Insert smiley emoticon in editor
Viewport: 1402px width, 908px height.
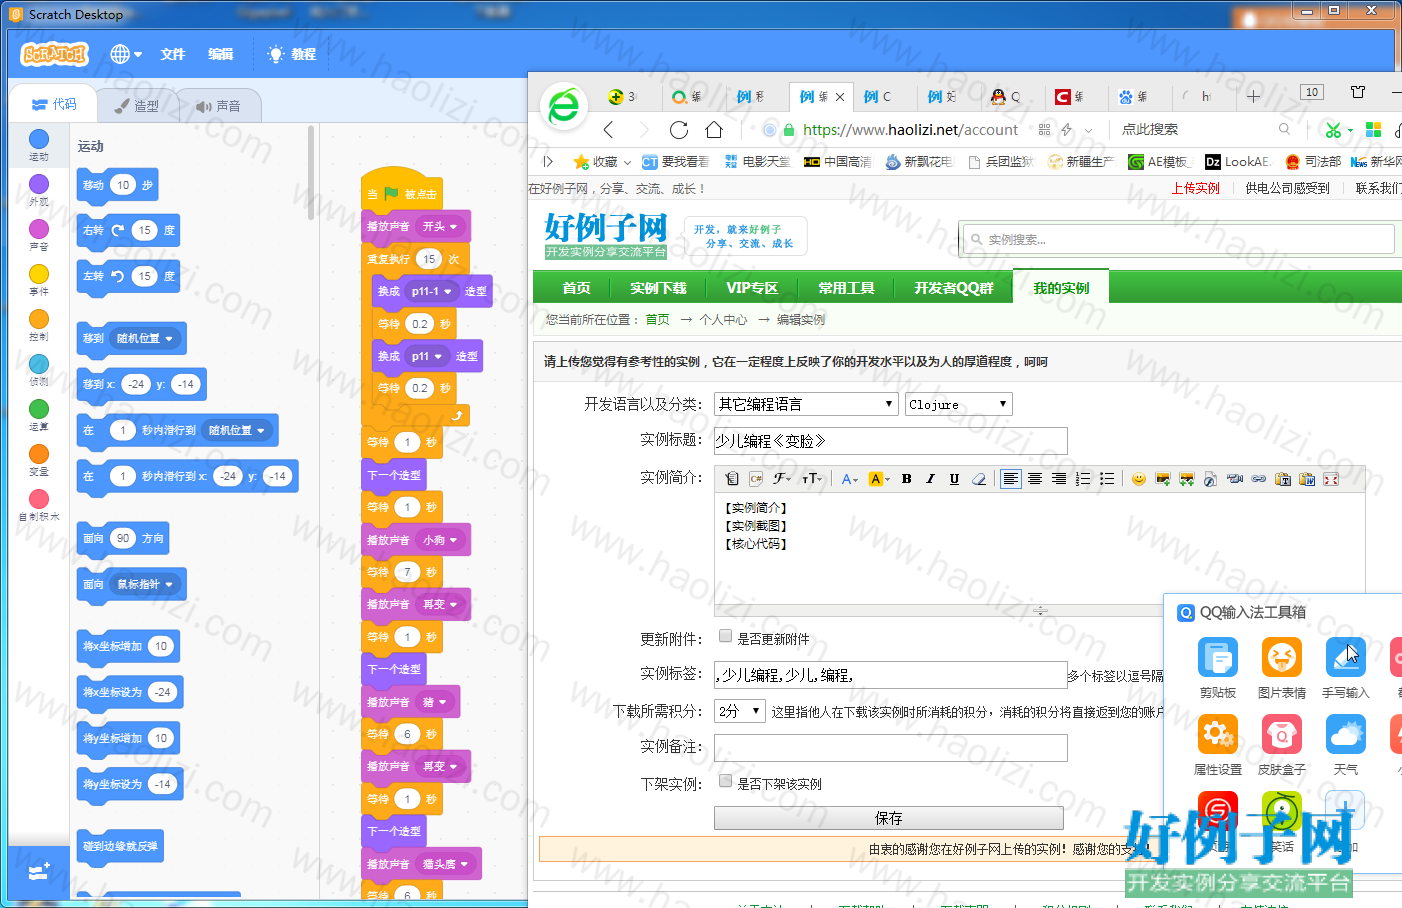(1138, 479)
